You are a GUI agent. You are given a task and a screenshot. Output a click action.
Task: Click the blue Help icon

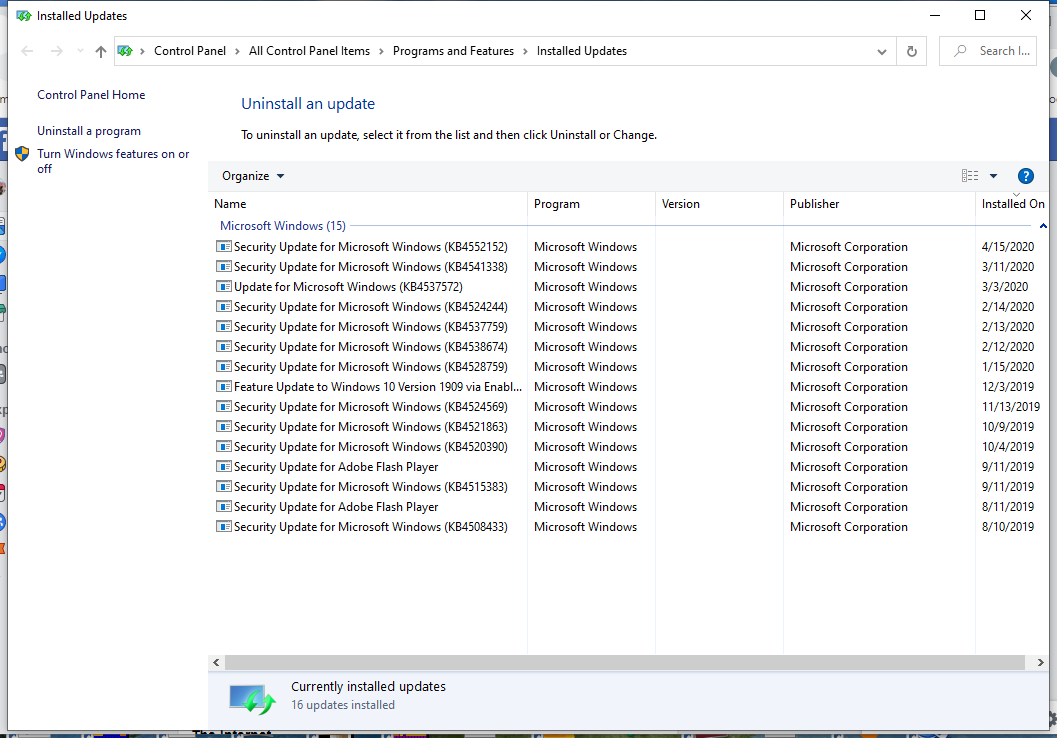pyautogui.click(x=1025, y=176)
